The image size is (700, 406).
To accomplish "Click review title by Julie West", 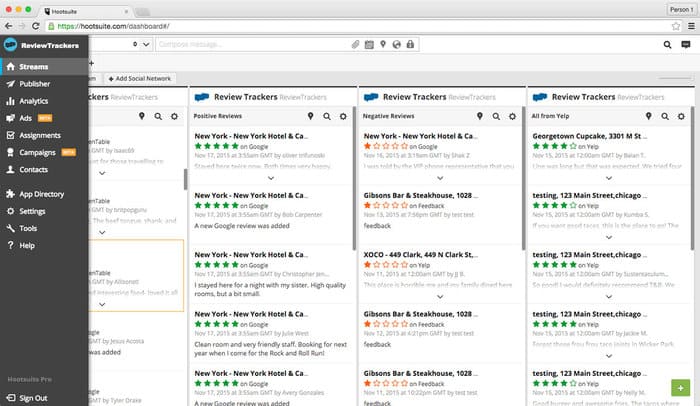I will tap(251, 314).
